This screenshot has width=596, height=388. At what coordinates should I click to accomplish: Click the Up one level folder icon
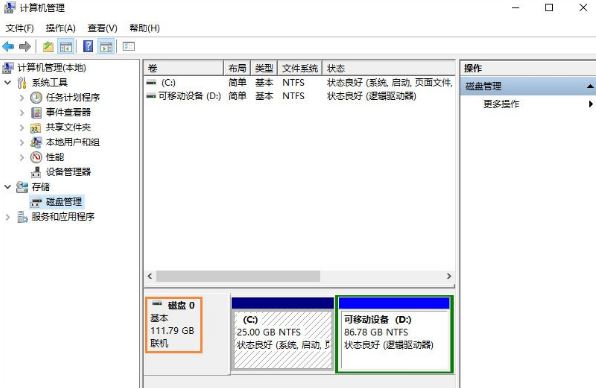coord(48,47)
